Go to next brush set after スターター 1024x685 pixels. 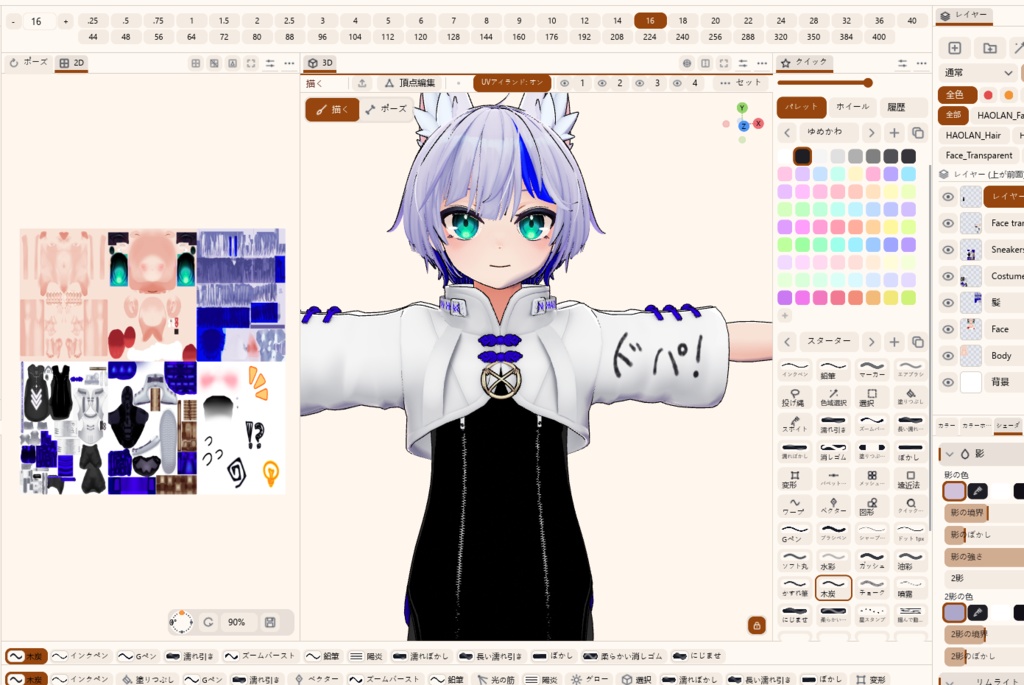click(871, 342)
